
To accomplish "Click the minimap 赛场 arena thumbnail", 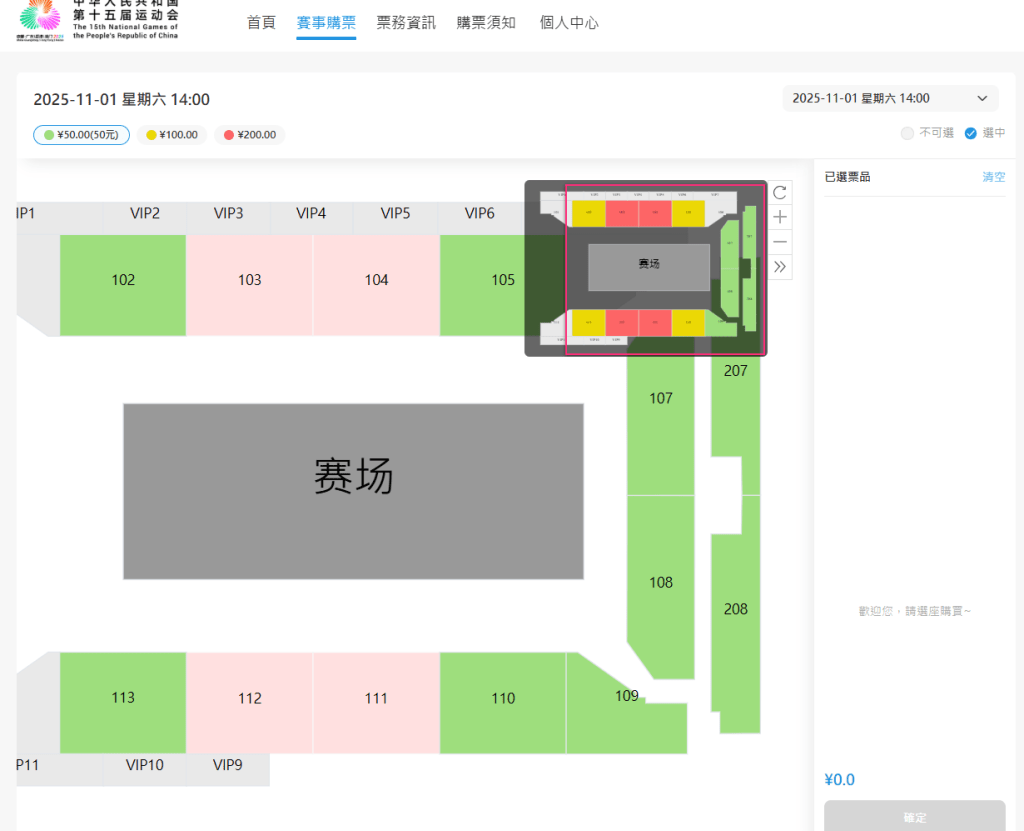I will [648, 267].
